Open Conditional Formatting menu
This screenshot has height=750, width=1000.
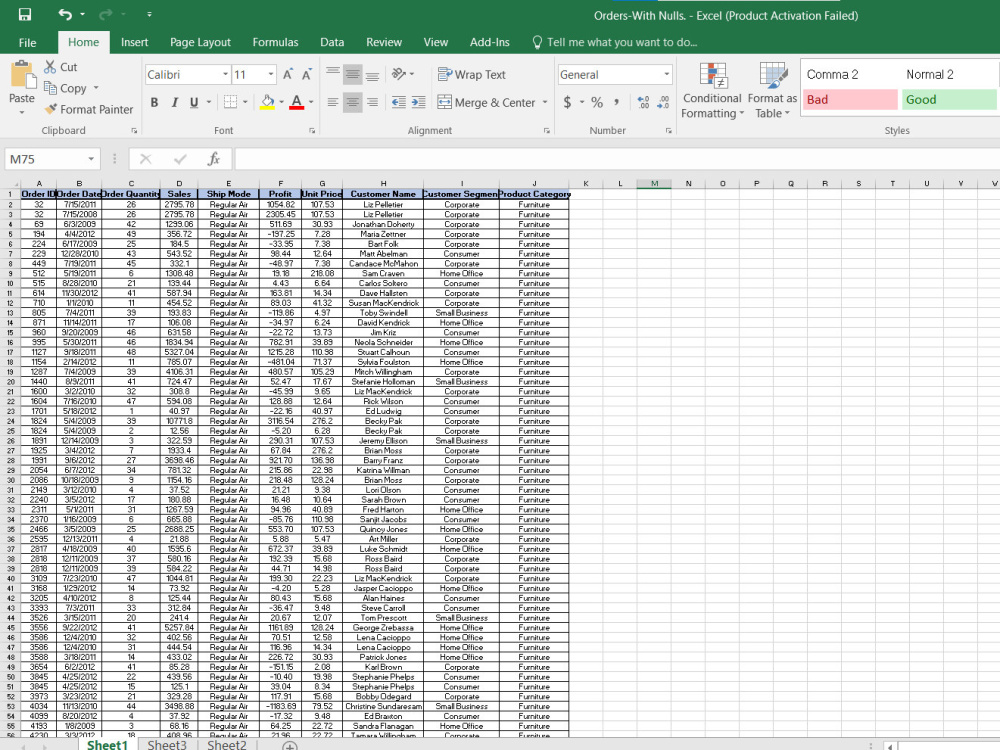[x=712, y=91]
